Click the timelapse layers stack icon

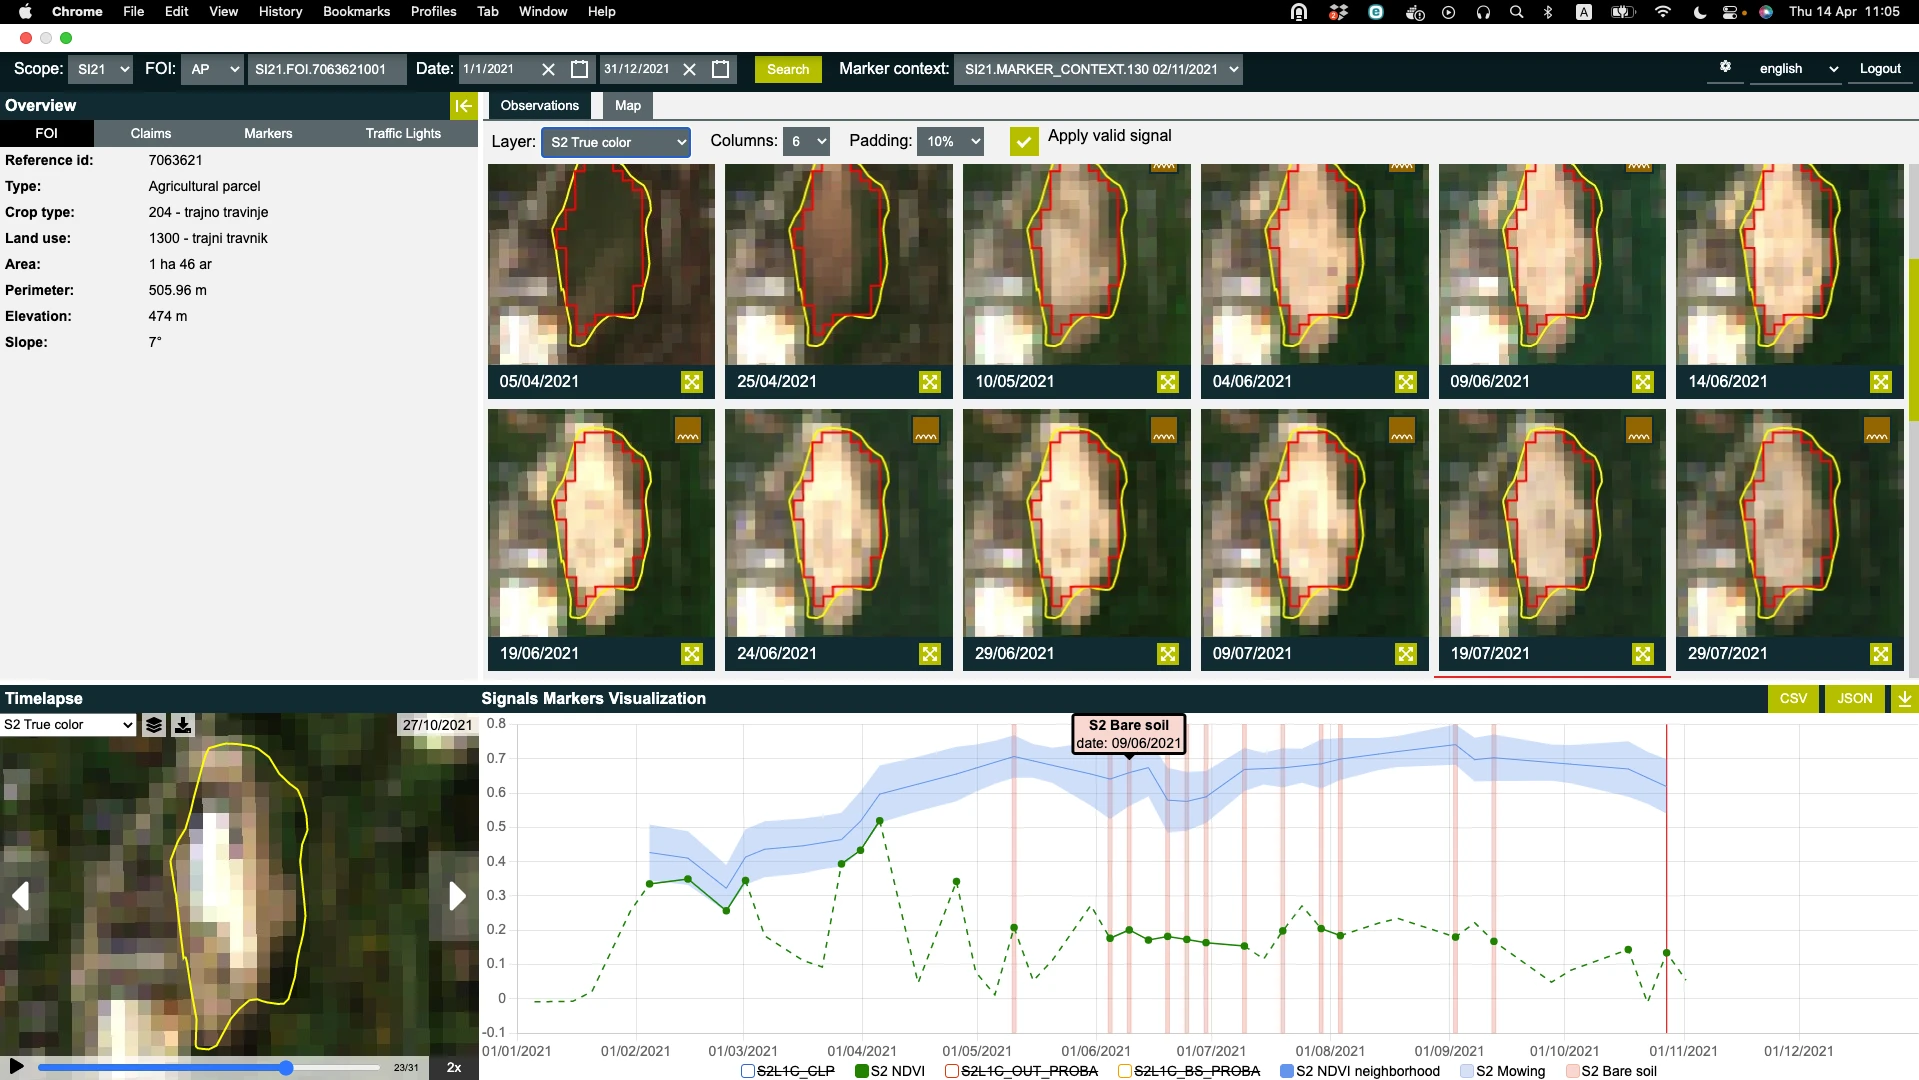(154, 725)
